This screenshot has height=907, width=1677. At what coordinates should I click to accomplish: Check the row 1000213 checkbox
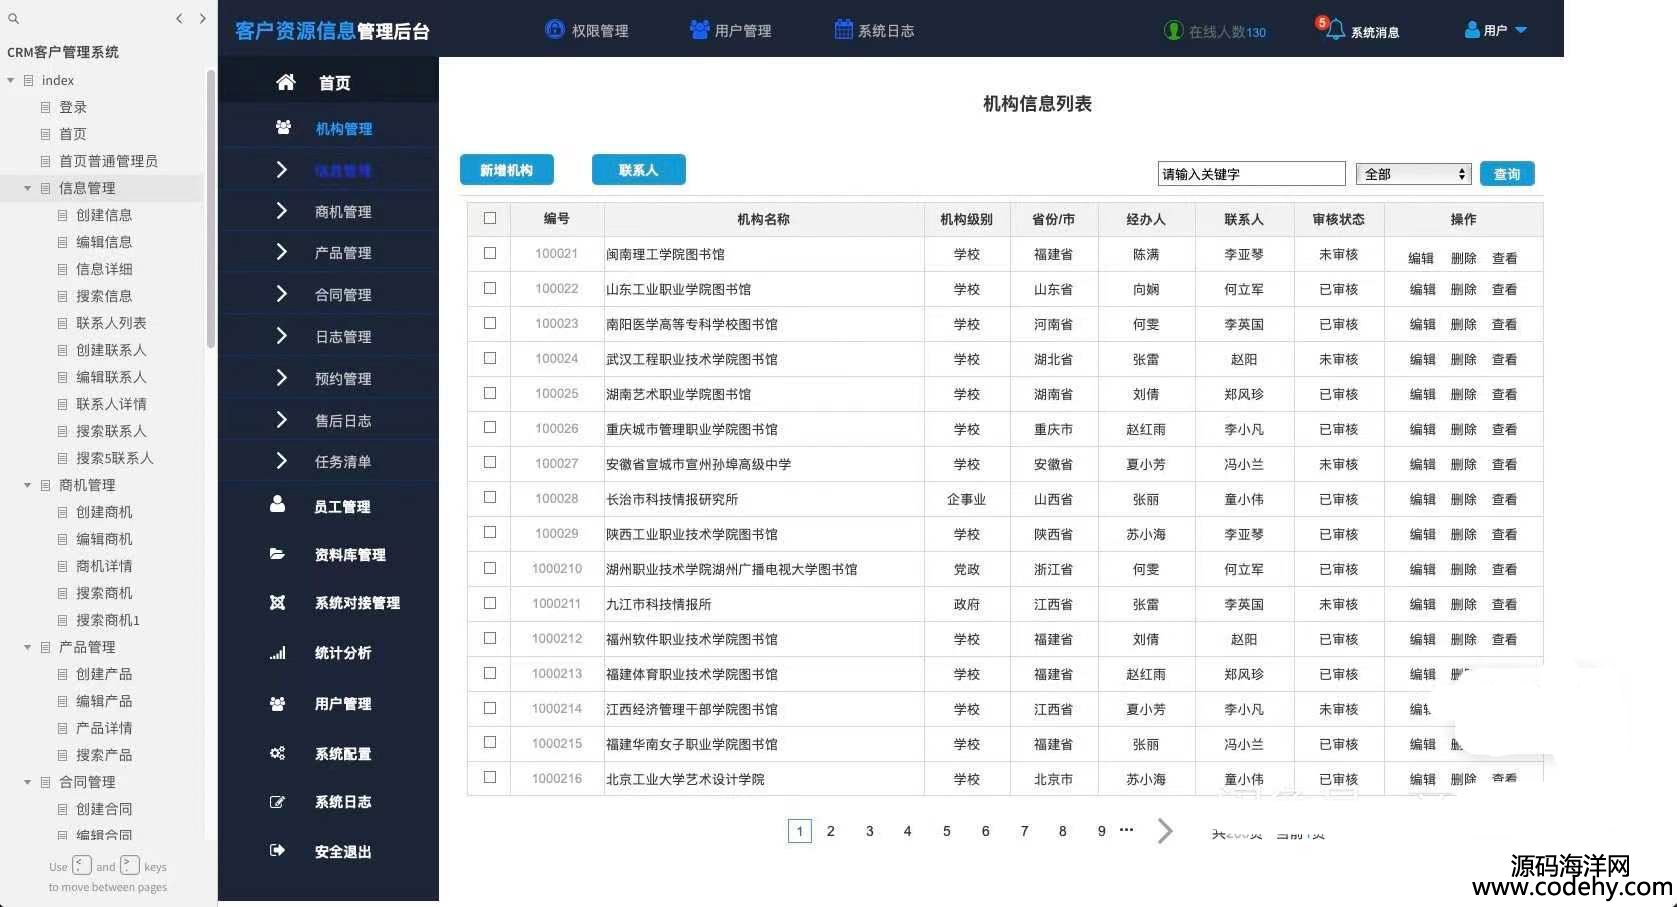(x=490, y=673)
